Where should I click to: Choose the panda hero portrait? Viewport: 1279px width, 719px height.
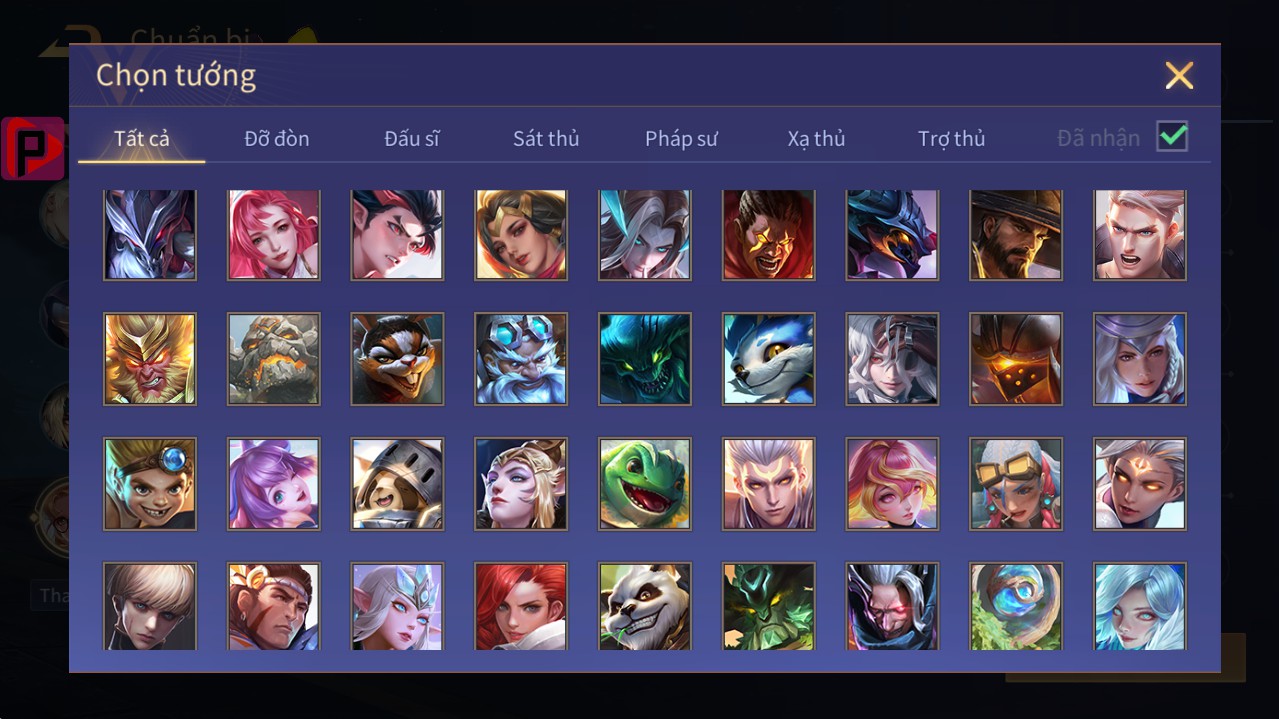(x=645, y=606)
